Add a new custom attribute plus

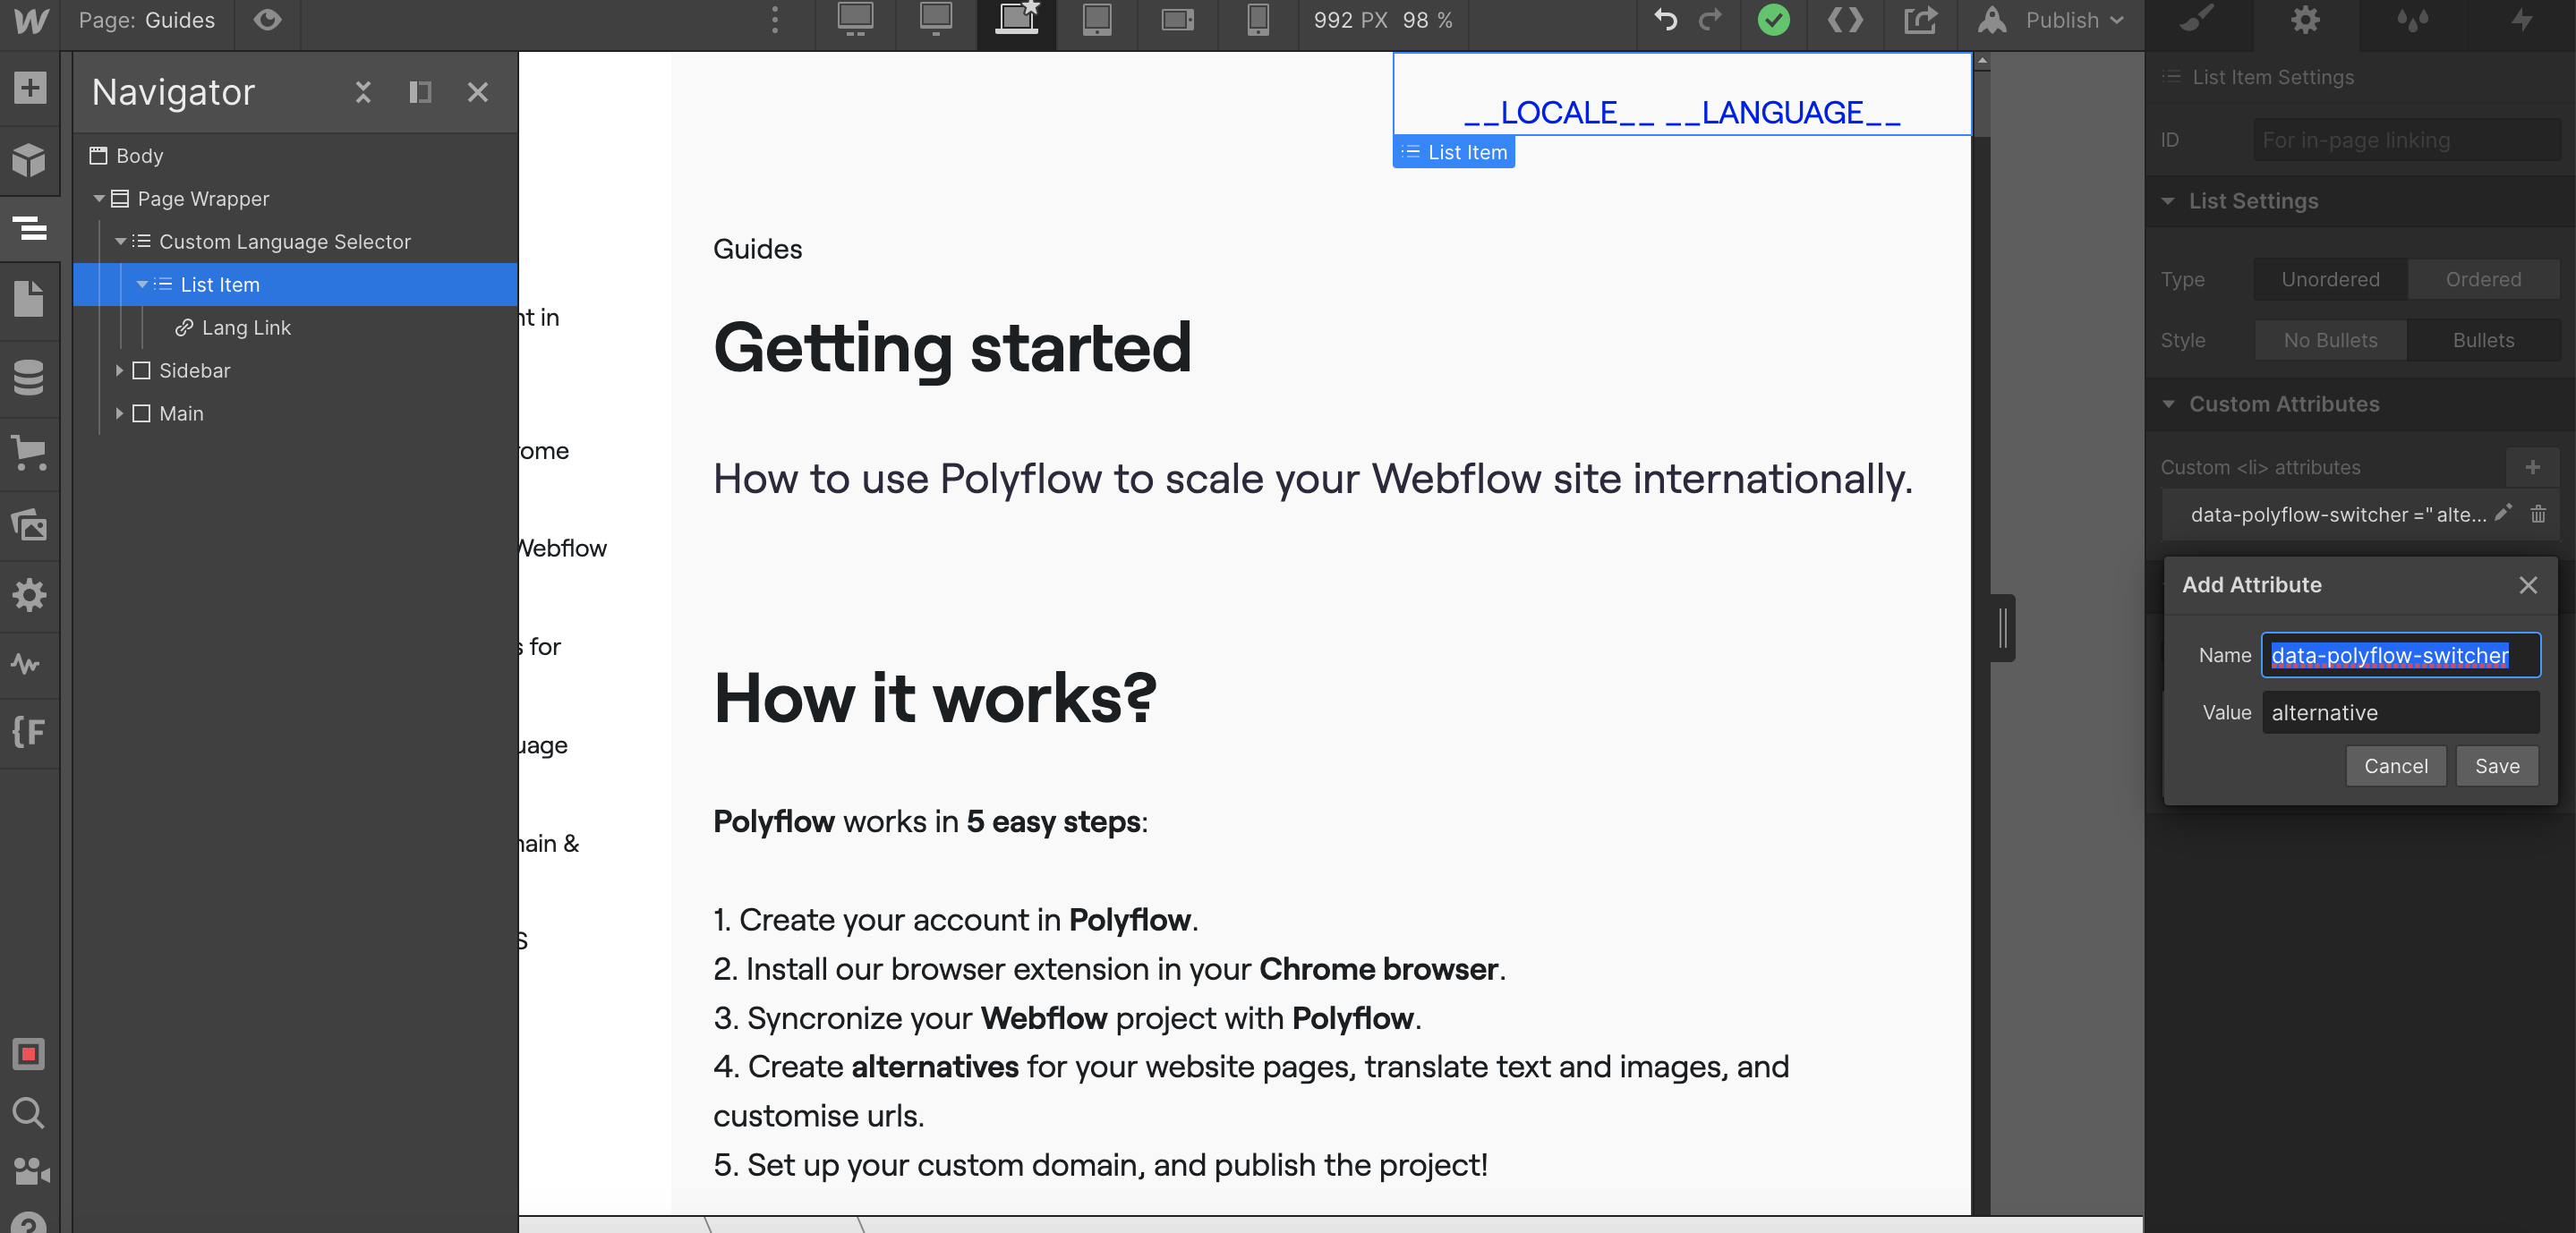[2532, 467]
